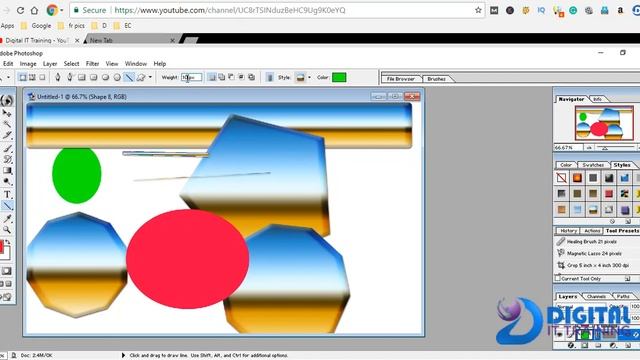640x360 pixels.
Task: Open the Filter menu
Action: 92,64
